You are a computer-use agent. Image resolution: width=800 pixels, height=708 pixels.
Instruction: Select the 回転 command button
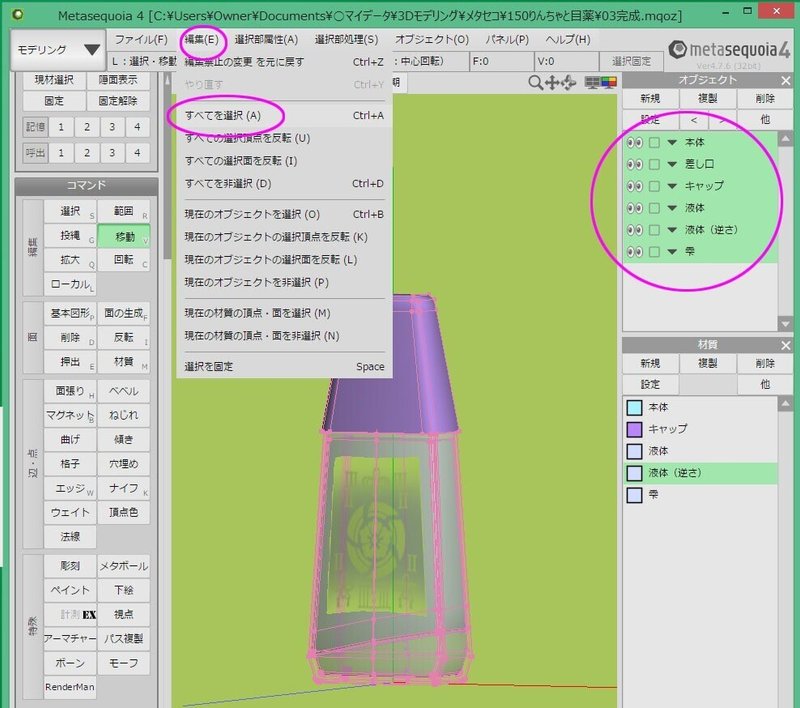tap(123, 260)
